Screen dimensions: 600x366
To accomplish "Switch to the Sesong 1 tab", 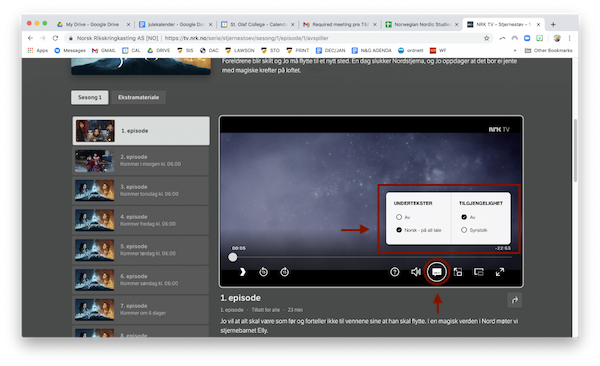I will [90, 97].
